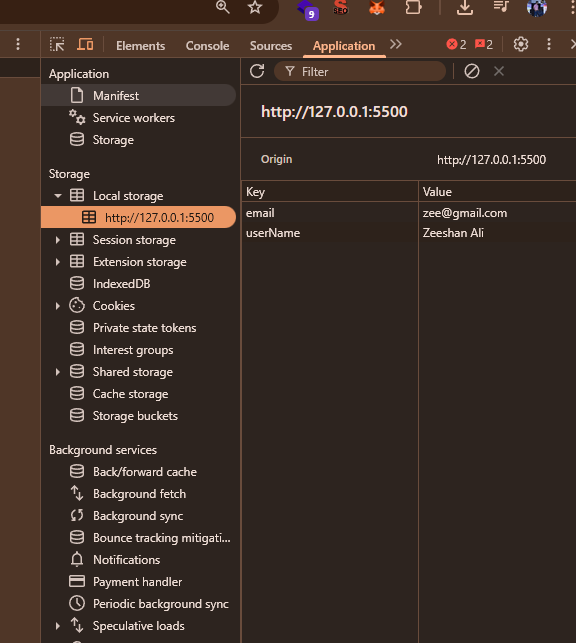The width and height of the screenshot is (576, 643).
Task: Open Private state tokens
Action: (139, 328)
